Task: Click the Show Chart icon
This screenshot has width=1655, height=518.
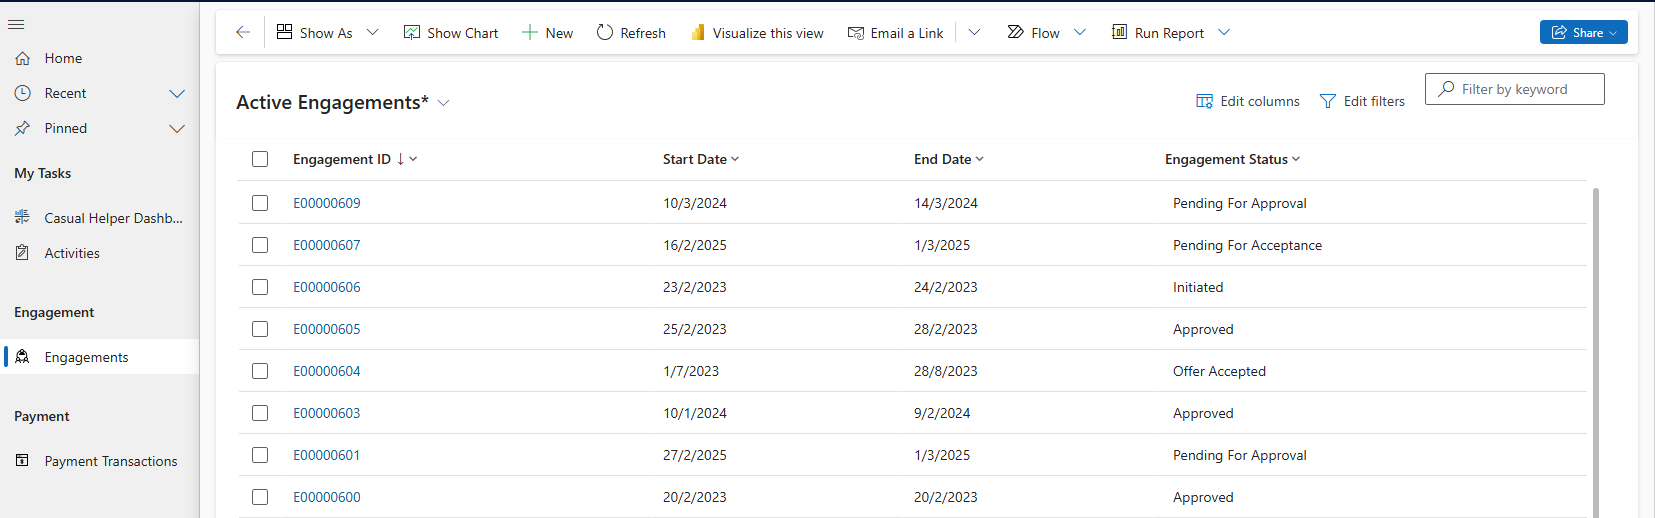Action: [412, 33]
